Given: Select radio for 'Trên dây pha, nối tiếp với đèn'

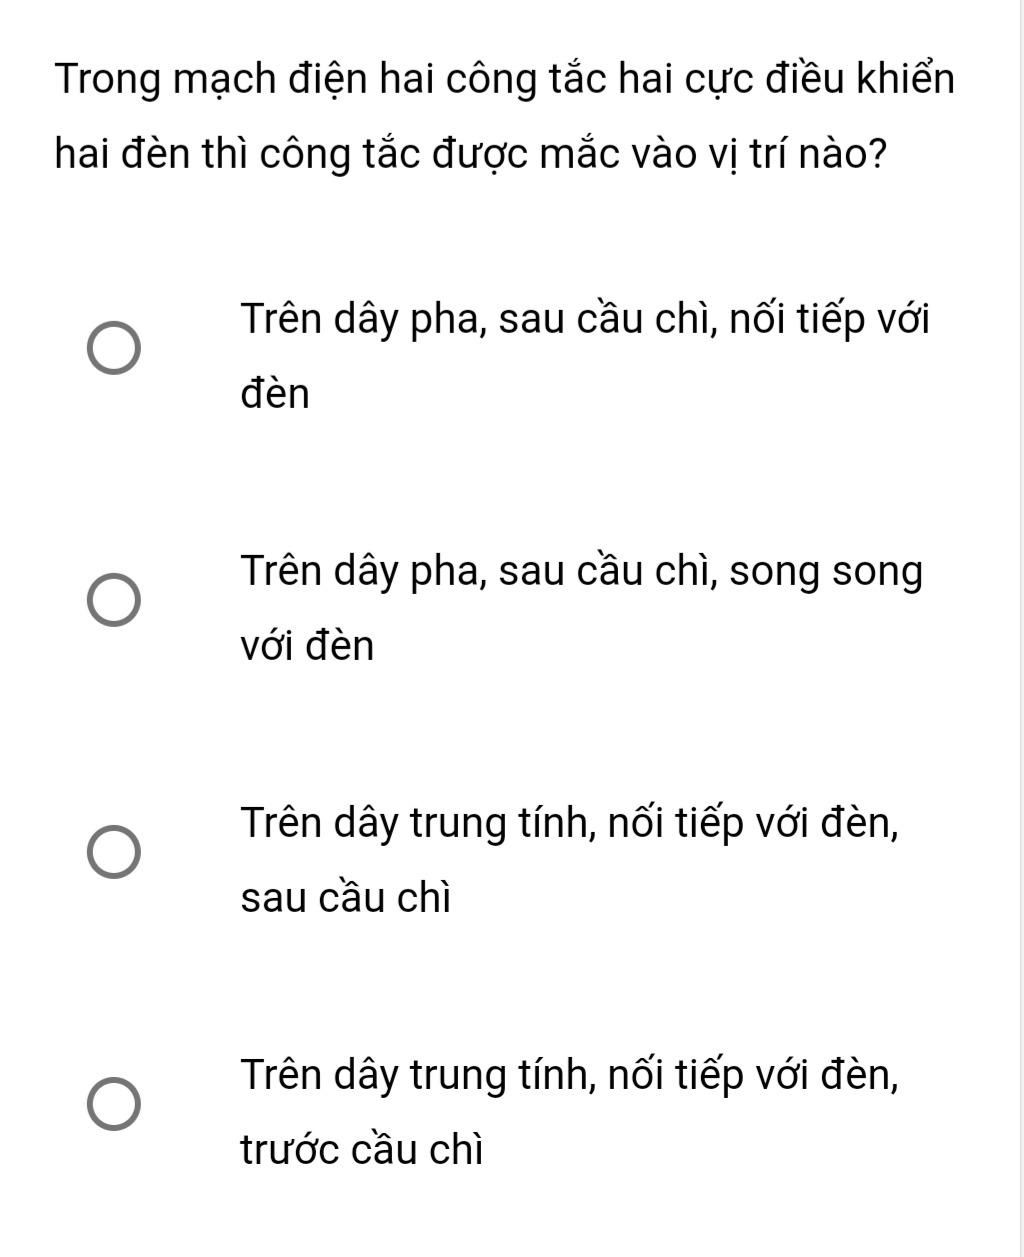Looking at the screenshot, I should tap(113, 349).
